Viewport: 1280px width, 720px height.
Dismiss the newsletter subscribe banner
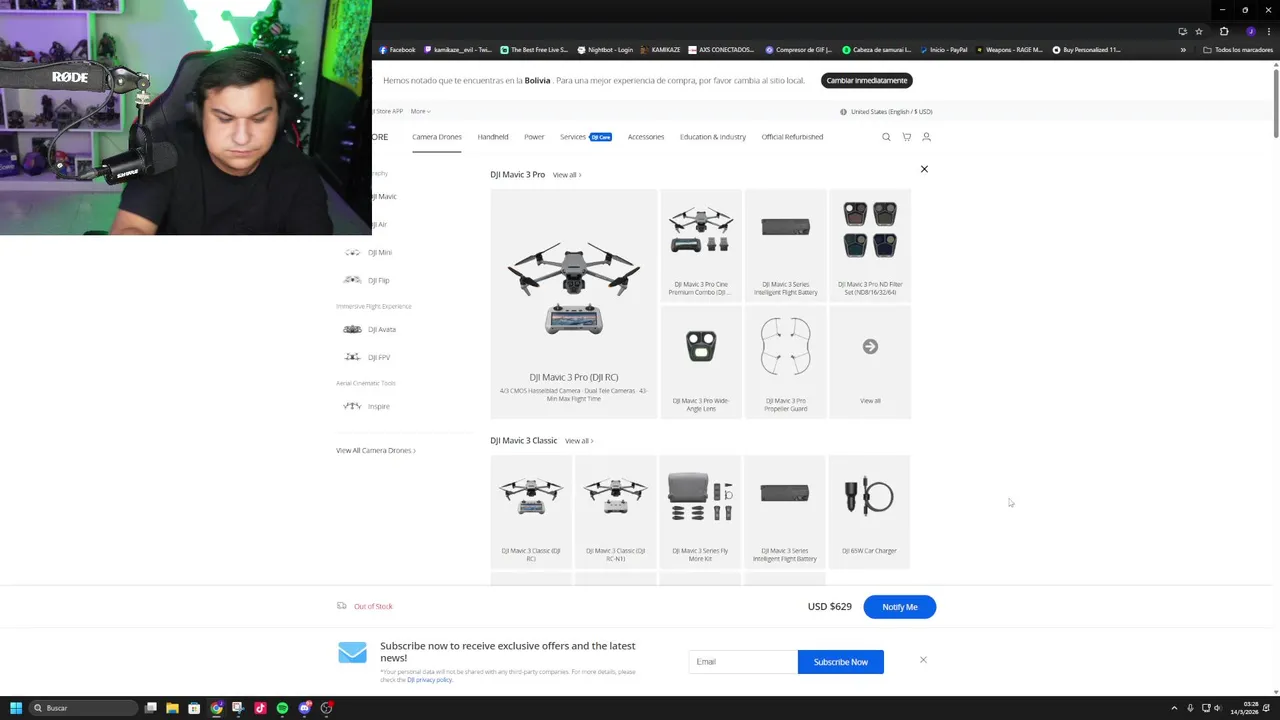pos(923,660)
